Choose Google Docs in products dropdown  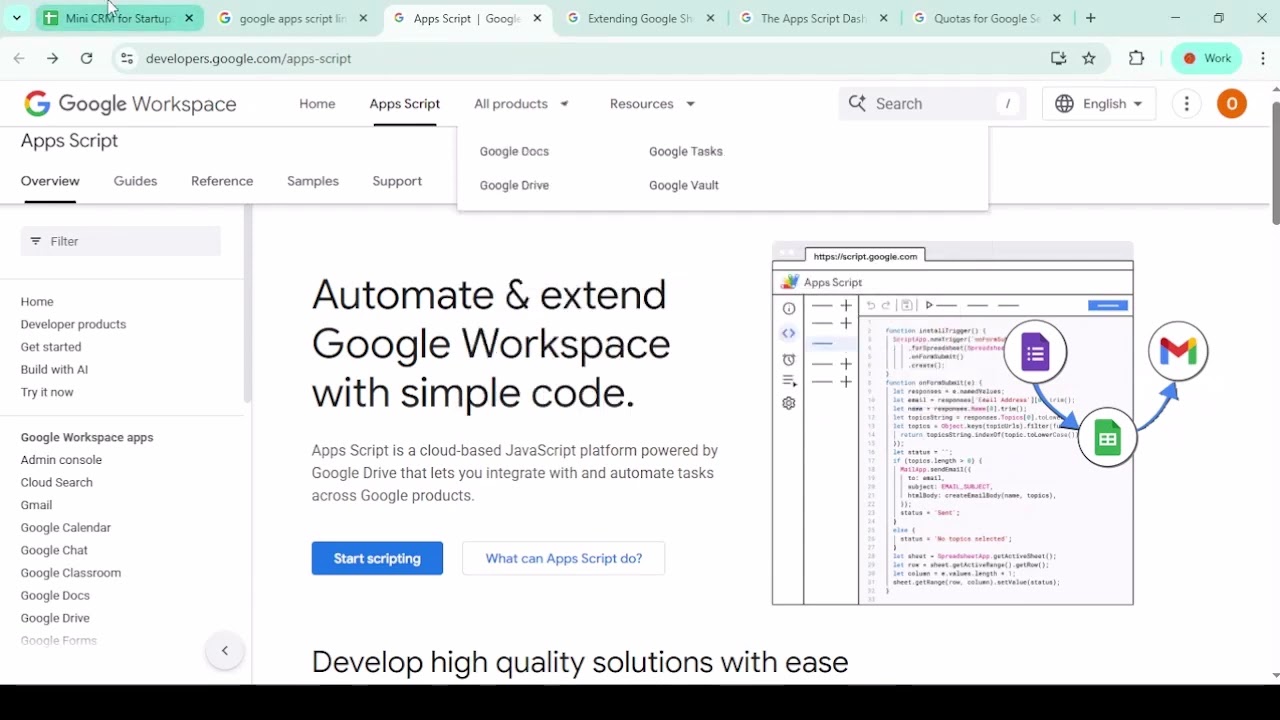[514, 151]
